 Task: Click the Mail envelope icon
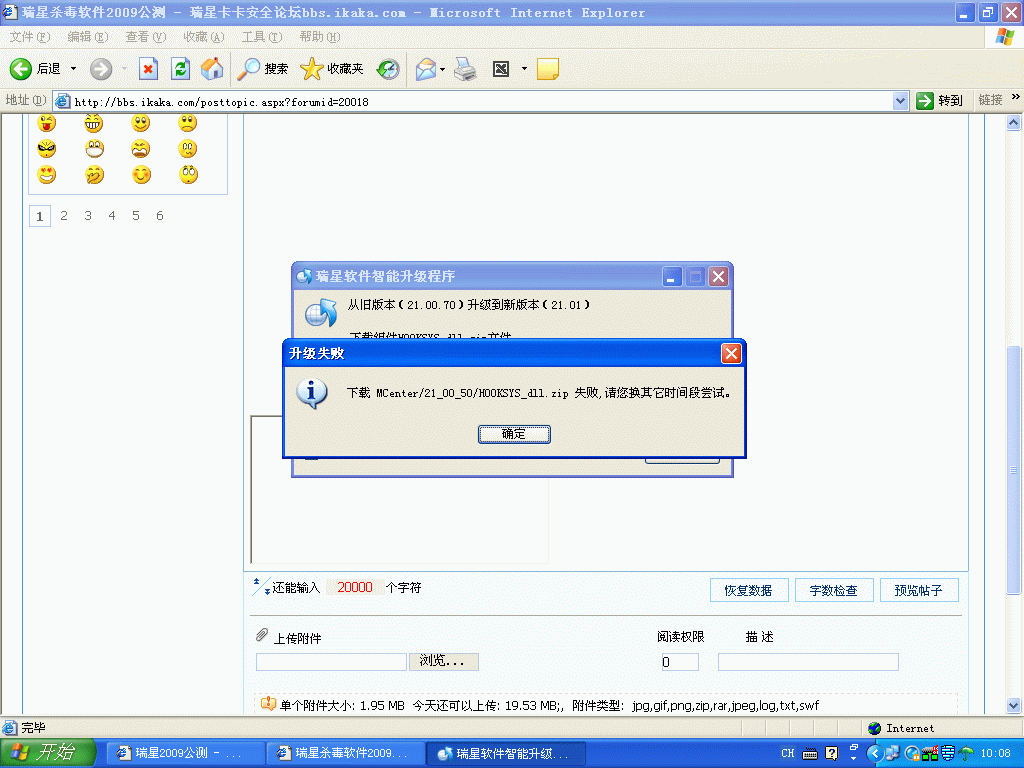tap(426, 69)
